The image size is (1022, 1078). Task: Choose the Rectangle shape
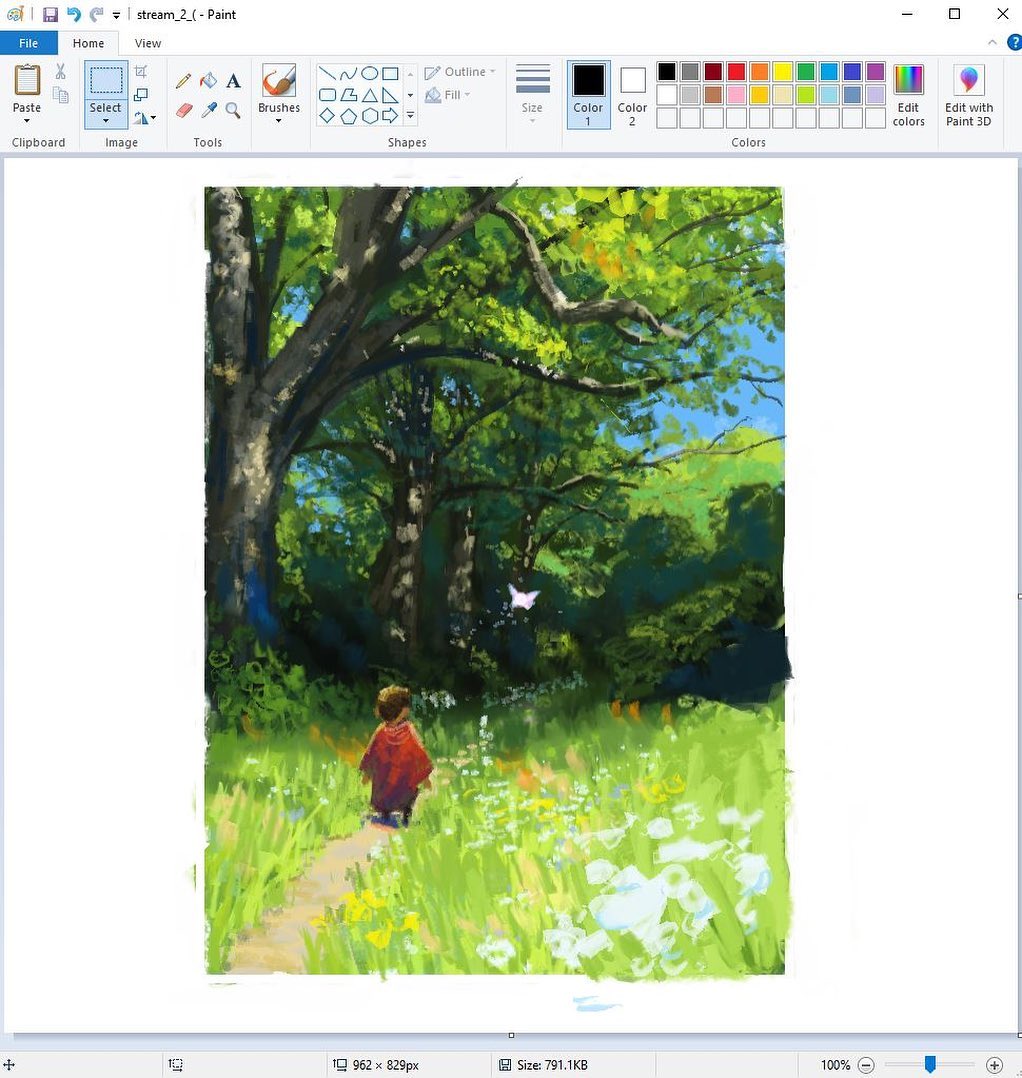click(x=390, y=73)
